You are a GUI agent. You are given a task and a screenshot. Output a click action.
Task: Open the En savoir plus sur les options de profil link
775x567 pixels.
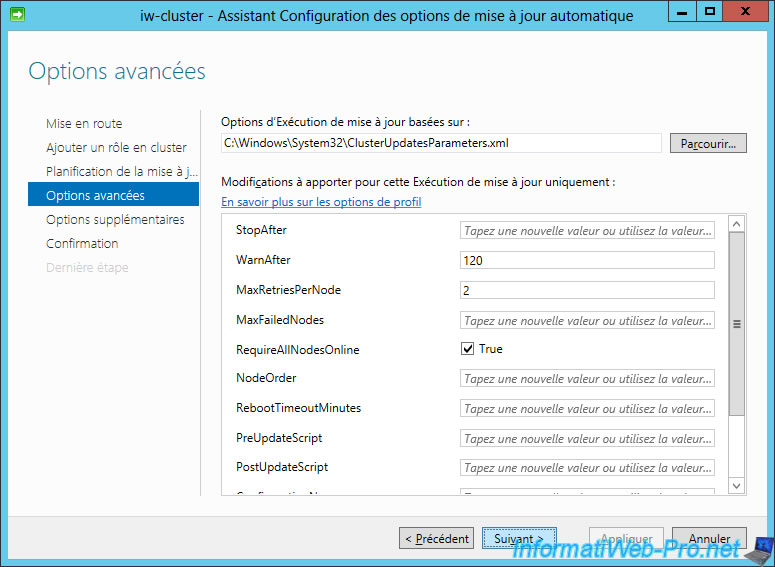point(321,202)
